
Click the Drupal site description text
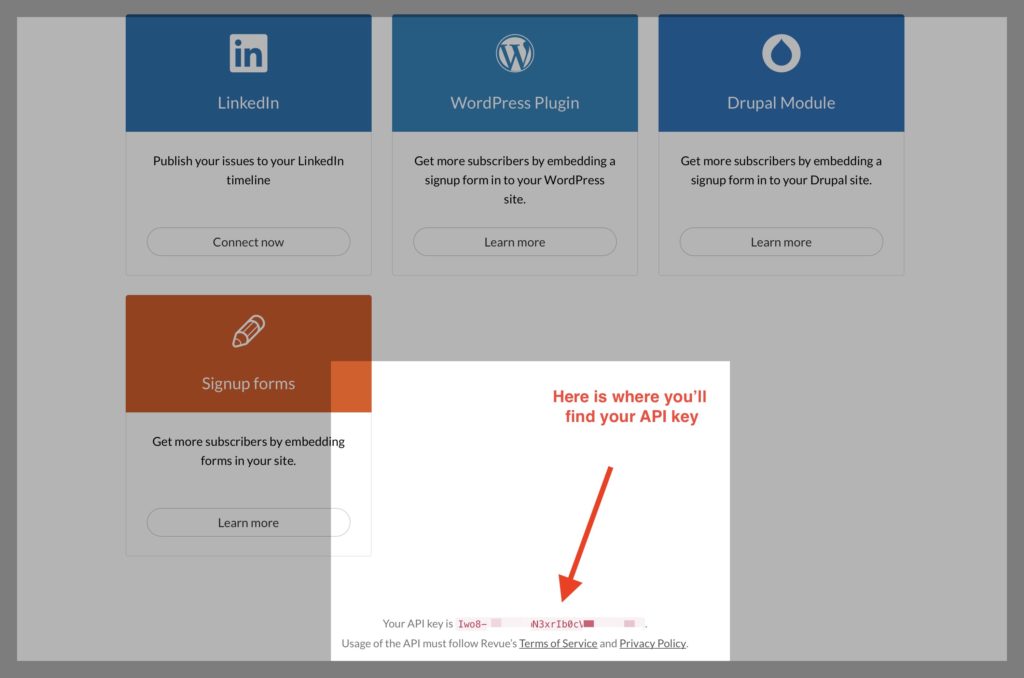pos(781,170)
